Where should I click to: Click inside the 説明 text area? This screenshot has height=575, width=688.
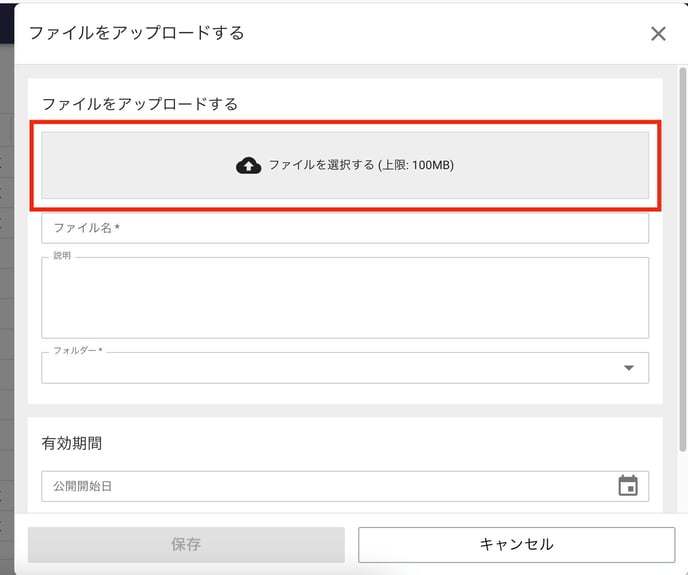(x=345, y=298)
